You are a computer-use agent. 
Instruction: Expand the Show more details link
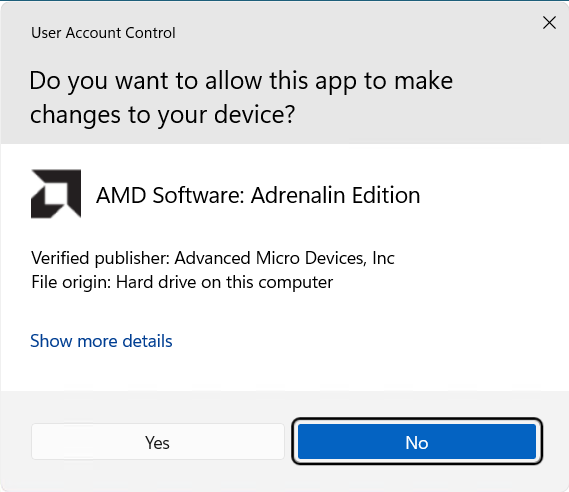101,341
